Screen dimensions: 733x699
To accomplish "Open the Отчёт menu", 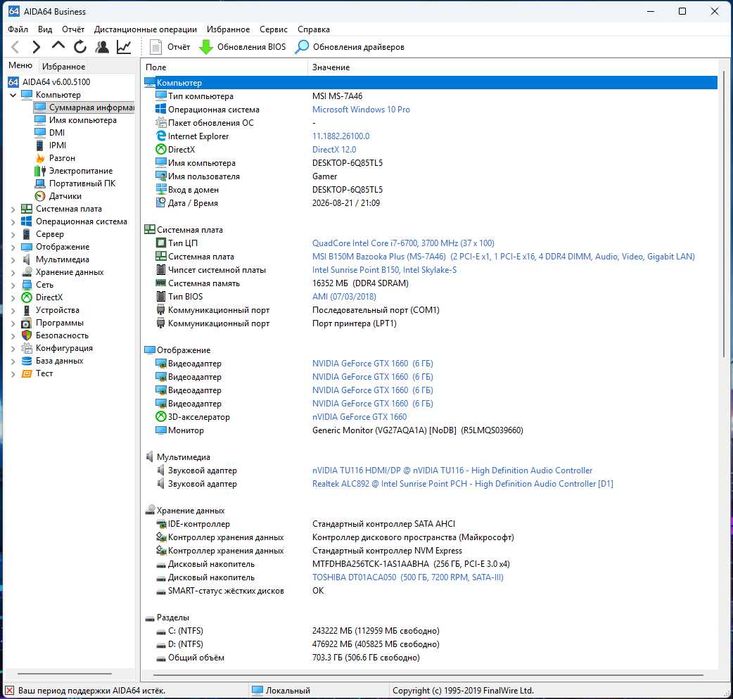I will point(73,29).
